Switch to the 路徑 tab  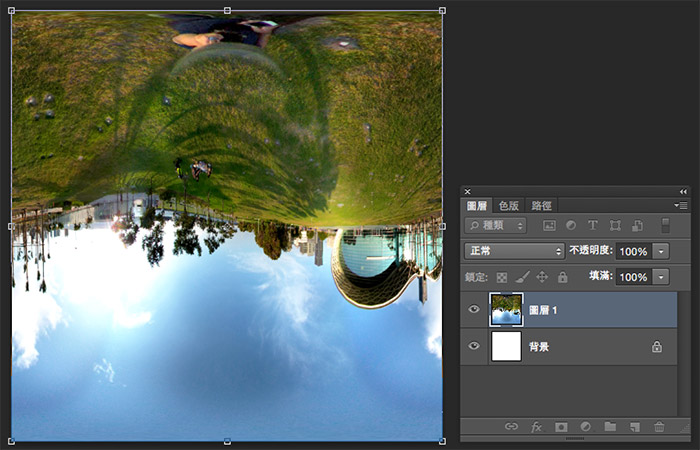coord(543,205)
